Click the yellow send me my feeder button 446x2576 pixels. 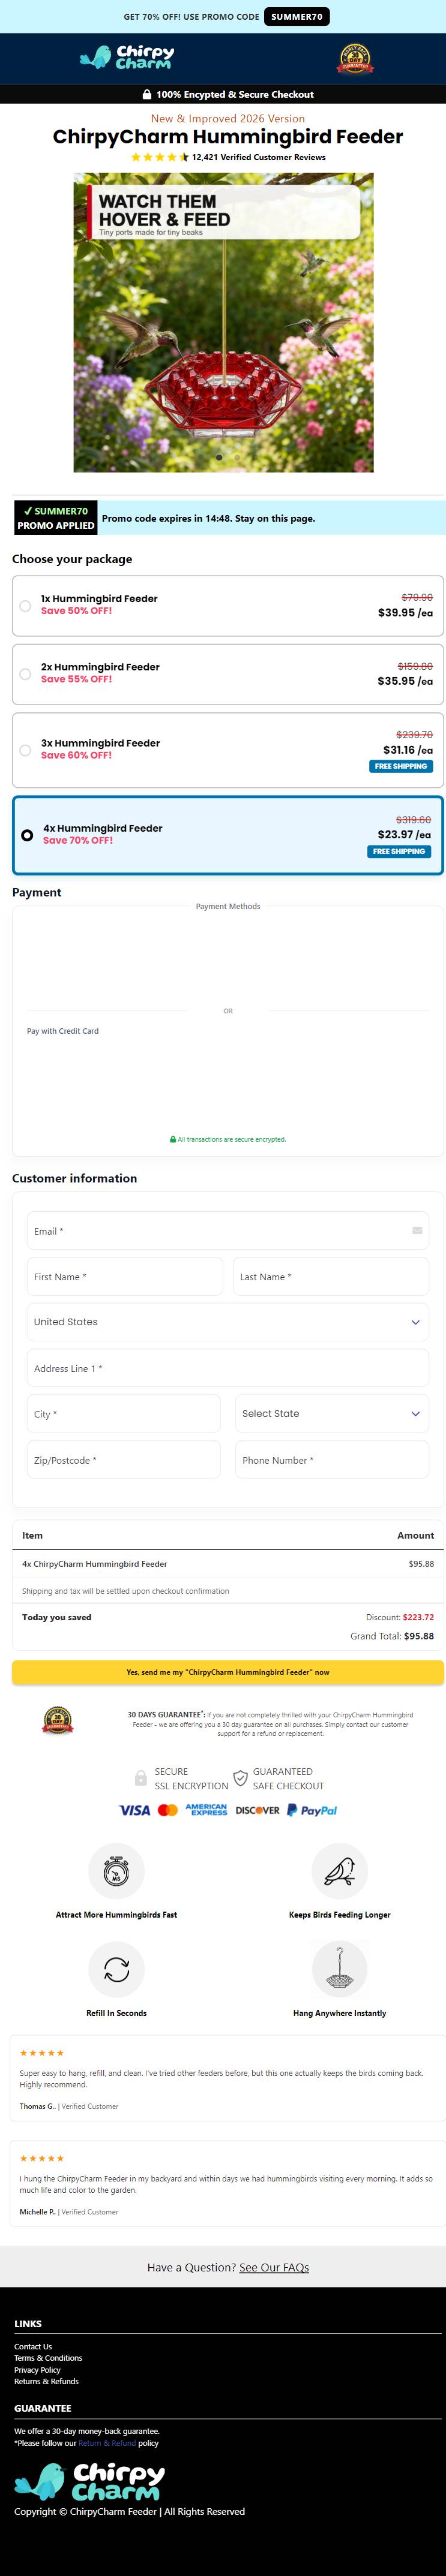click(x=227, y=1671)
